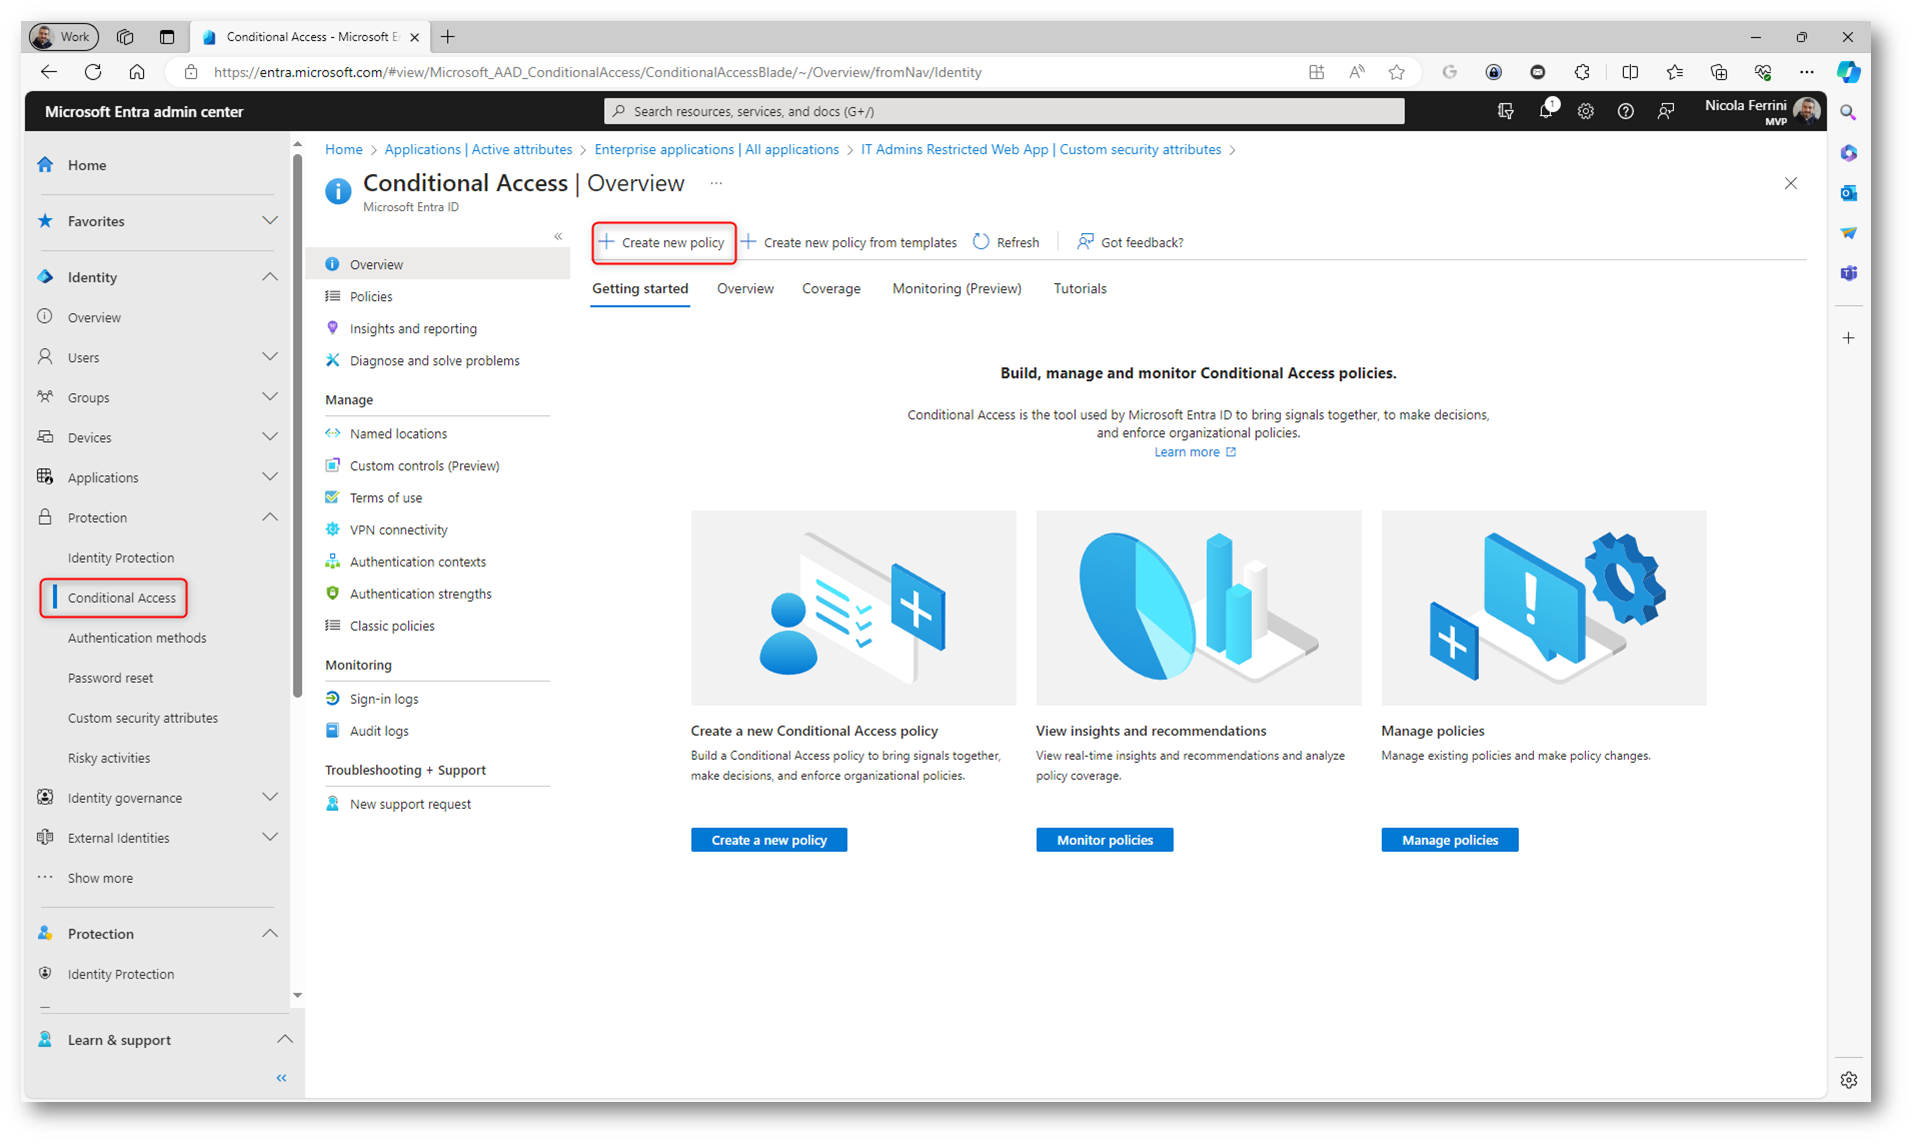Expand the Users menu

click(270, 356)
